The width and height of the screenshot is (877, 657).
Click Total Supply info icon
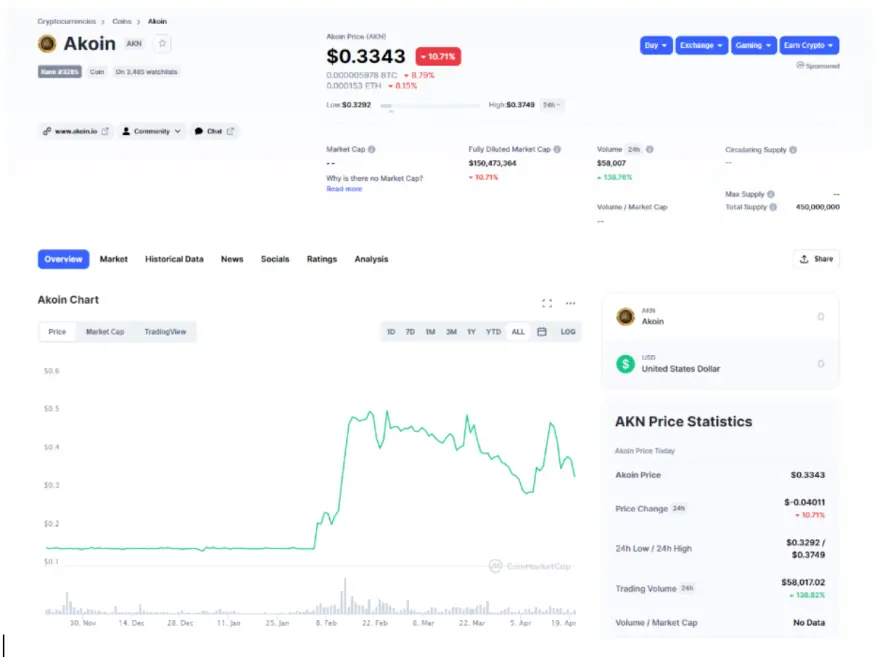click(x=773, y=207)
